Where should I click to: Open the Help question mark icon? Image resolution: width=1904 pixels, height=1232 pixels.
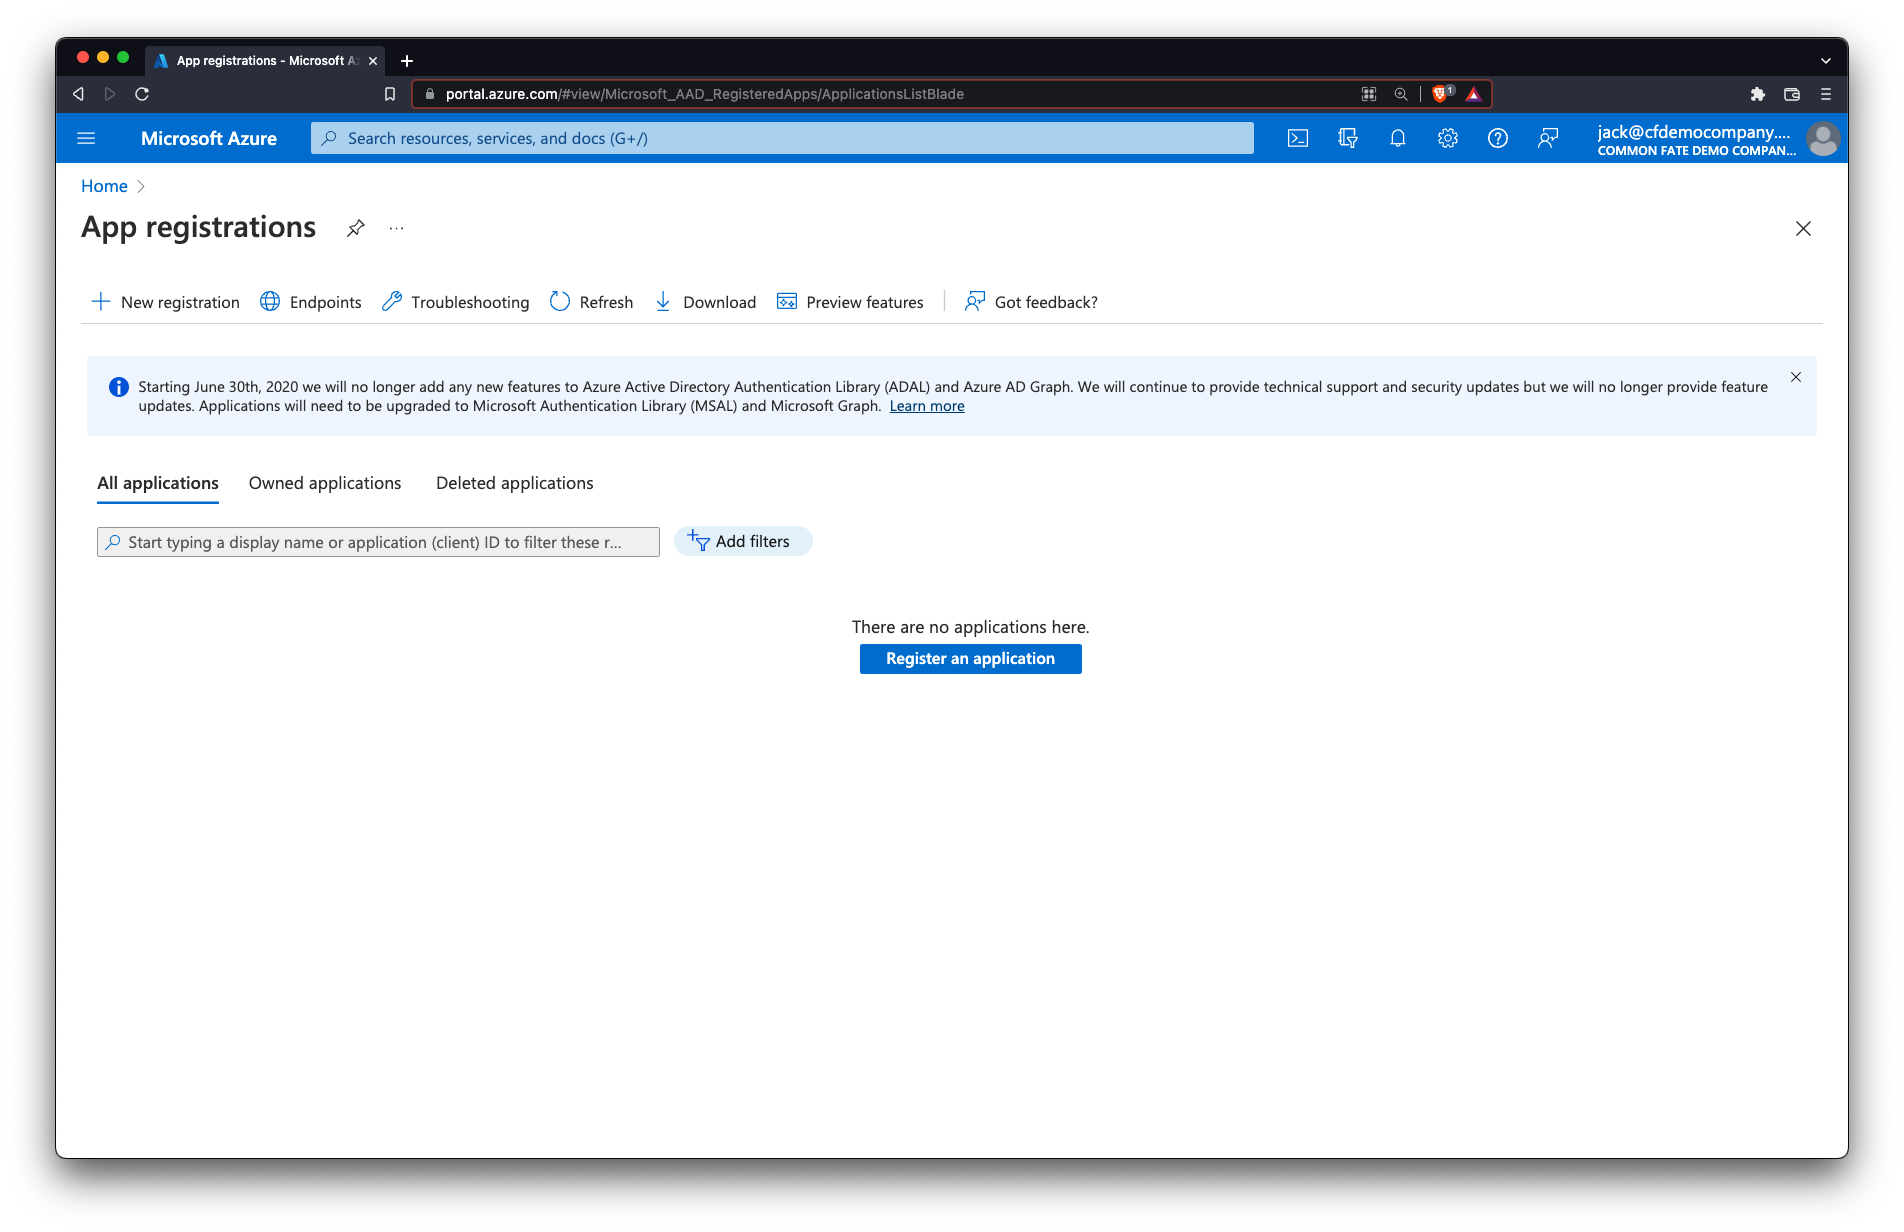(x=1497, y=138)
